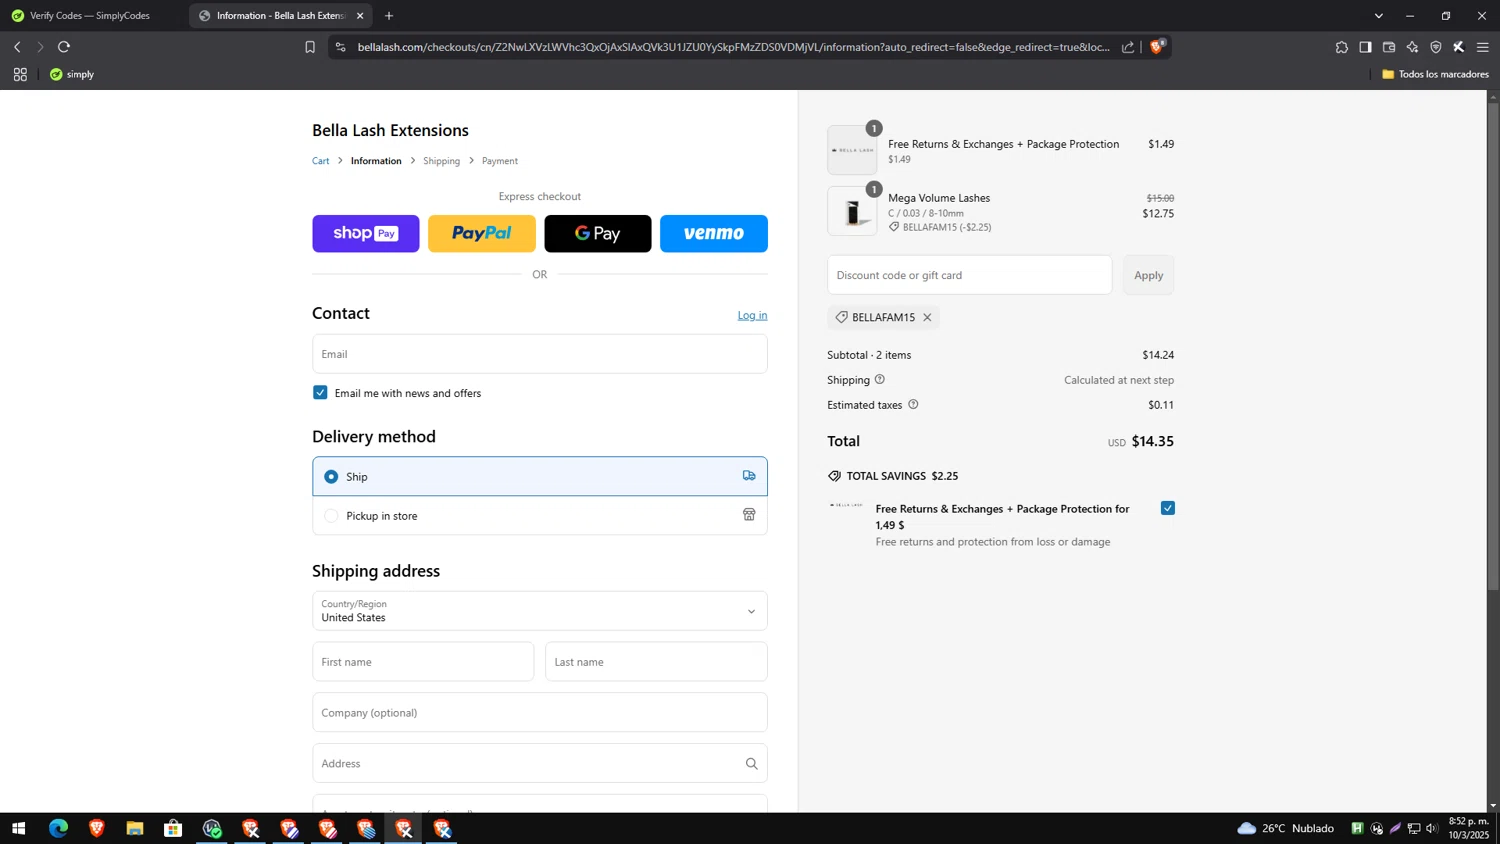Open the tab list dropdown arrow
The height and width of the screenshot is (844, 1500).
(1378, 16)
